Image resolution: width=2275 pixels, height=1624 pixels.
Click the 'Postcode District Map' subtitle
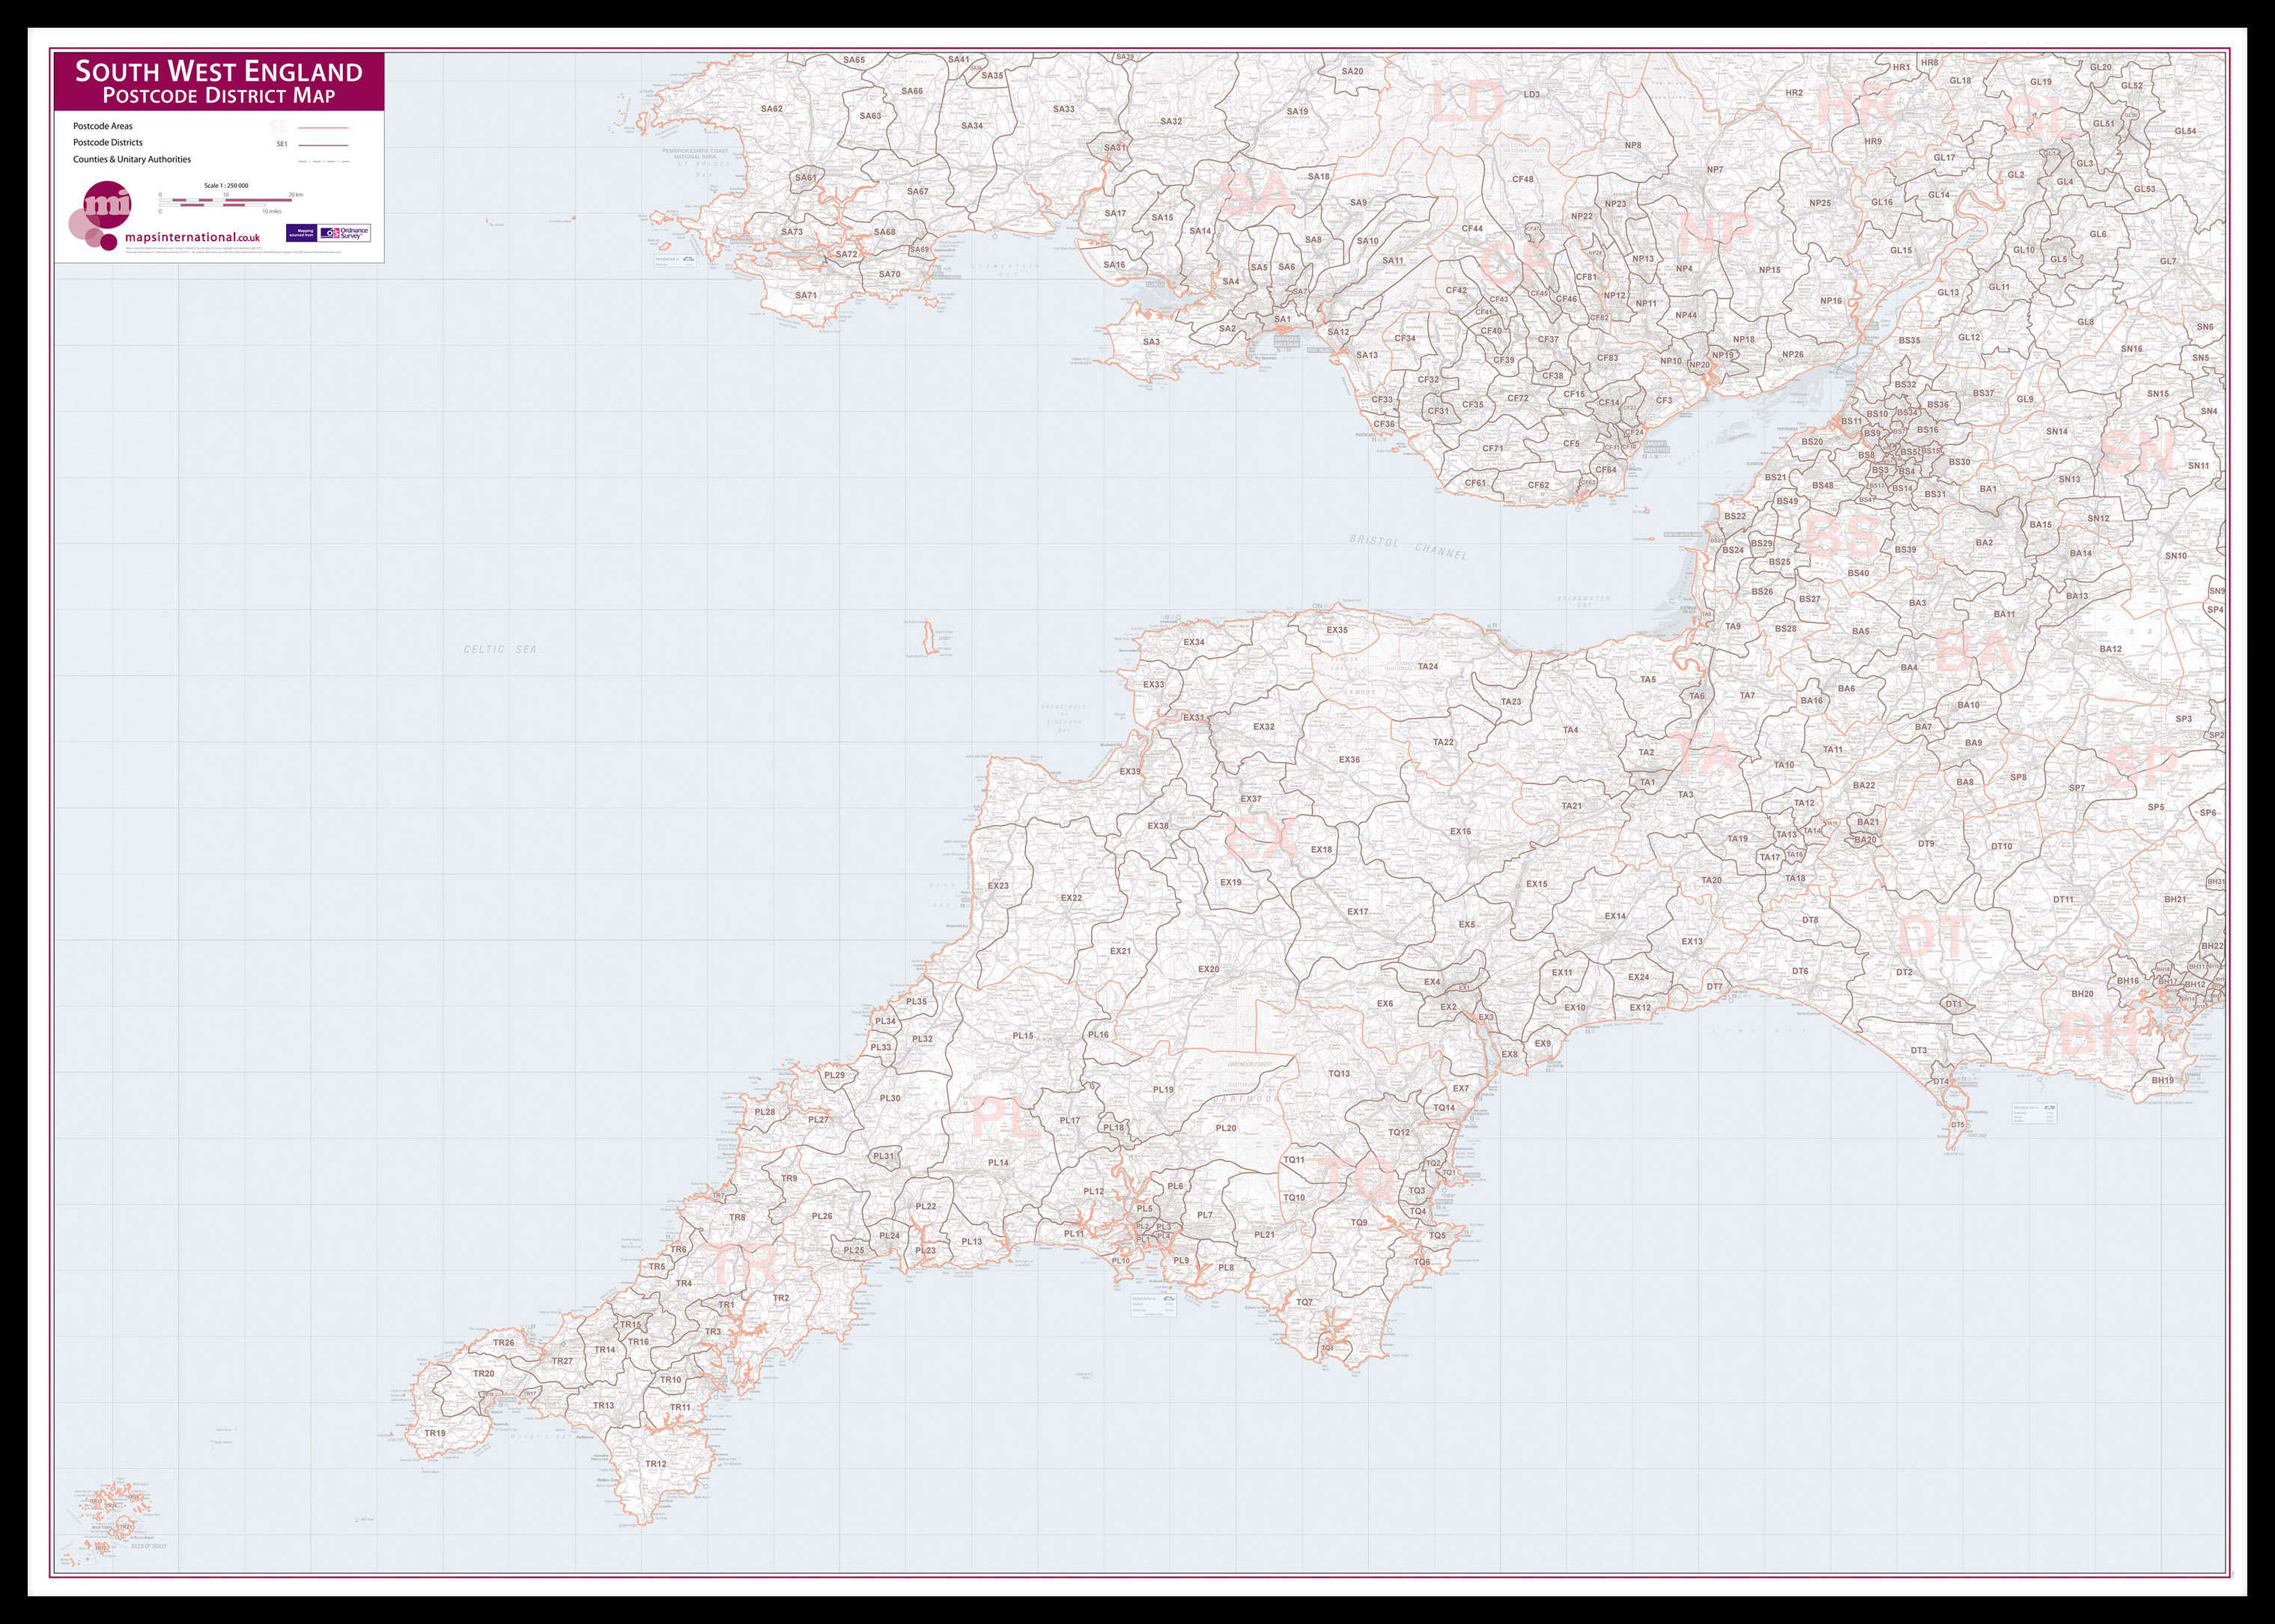tap(219, 96)
